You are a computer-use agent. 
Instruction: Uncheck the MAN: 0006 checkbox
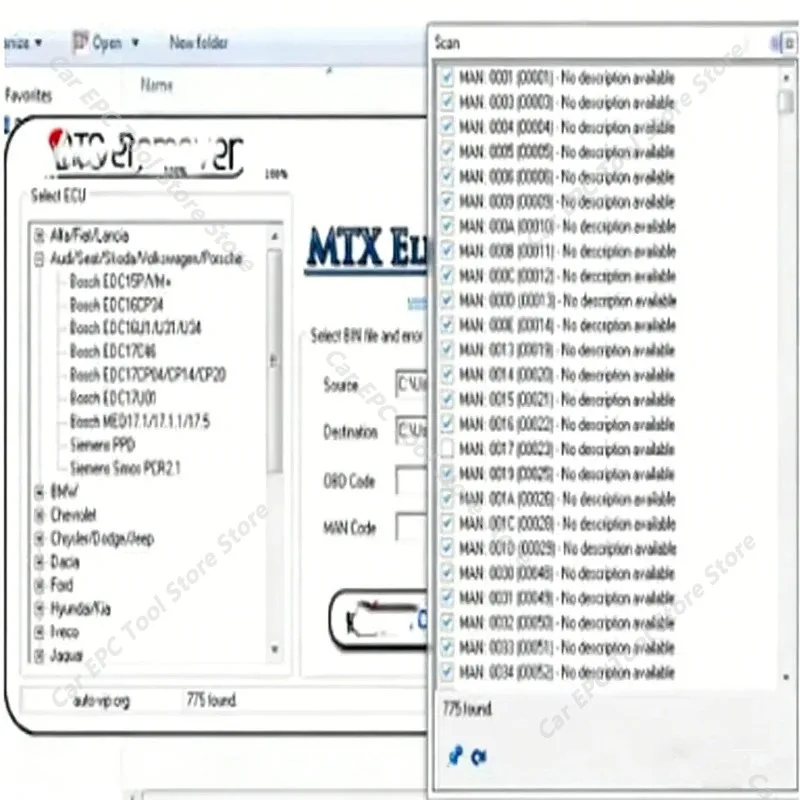447,177
